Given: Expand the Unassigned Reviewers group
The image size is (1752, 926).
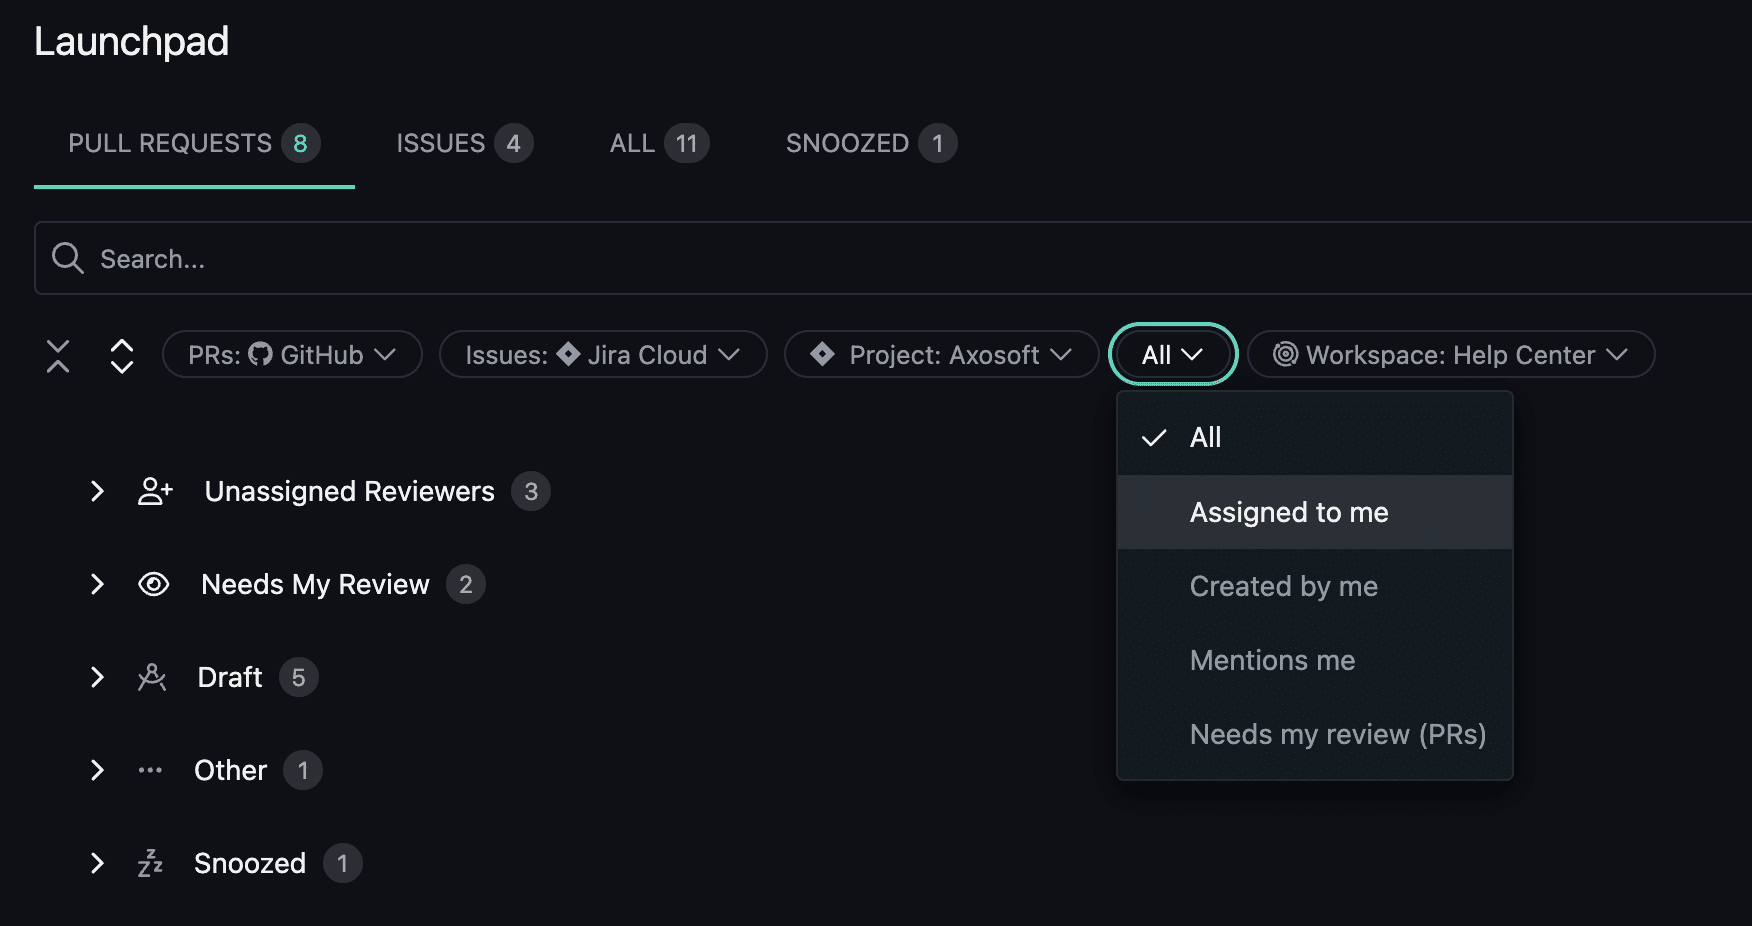Looking at the screenshot, I should (97, 491).
